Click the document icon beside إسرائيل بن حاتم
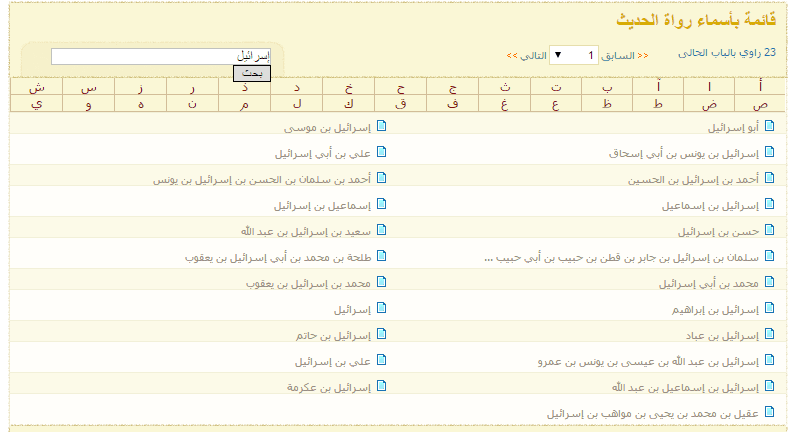The image size is (790, 432). tap(380, 335)
